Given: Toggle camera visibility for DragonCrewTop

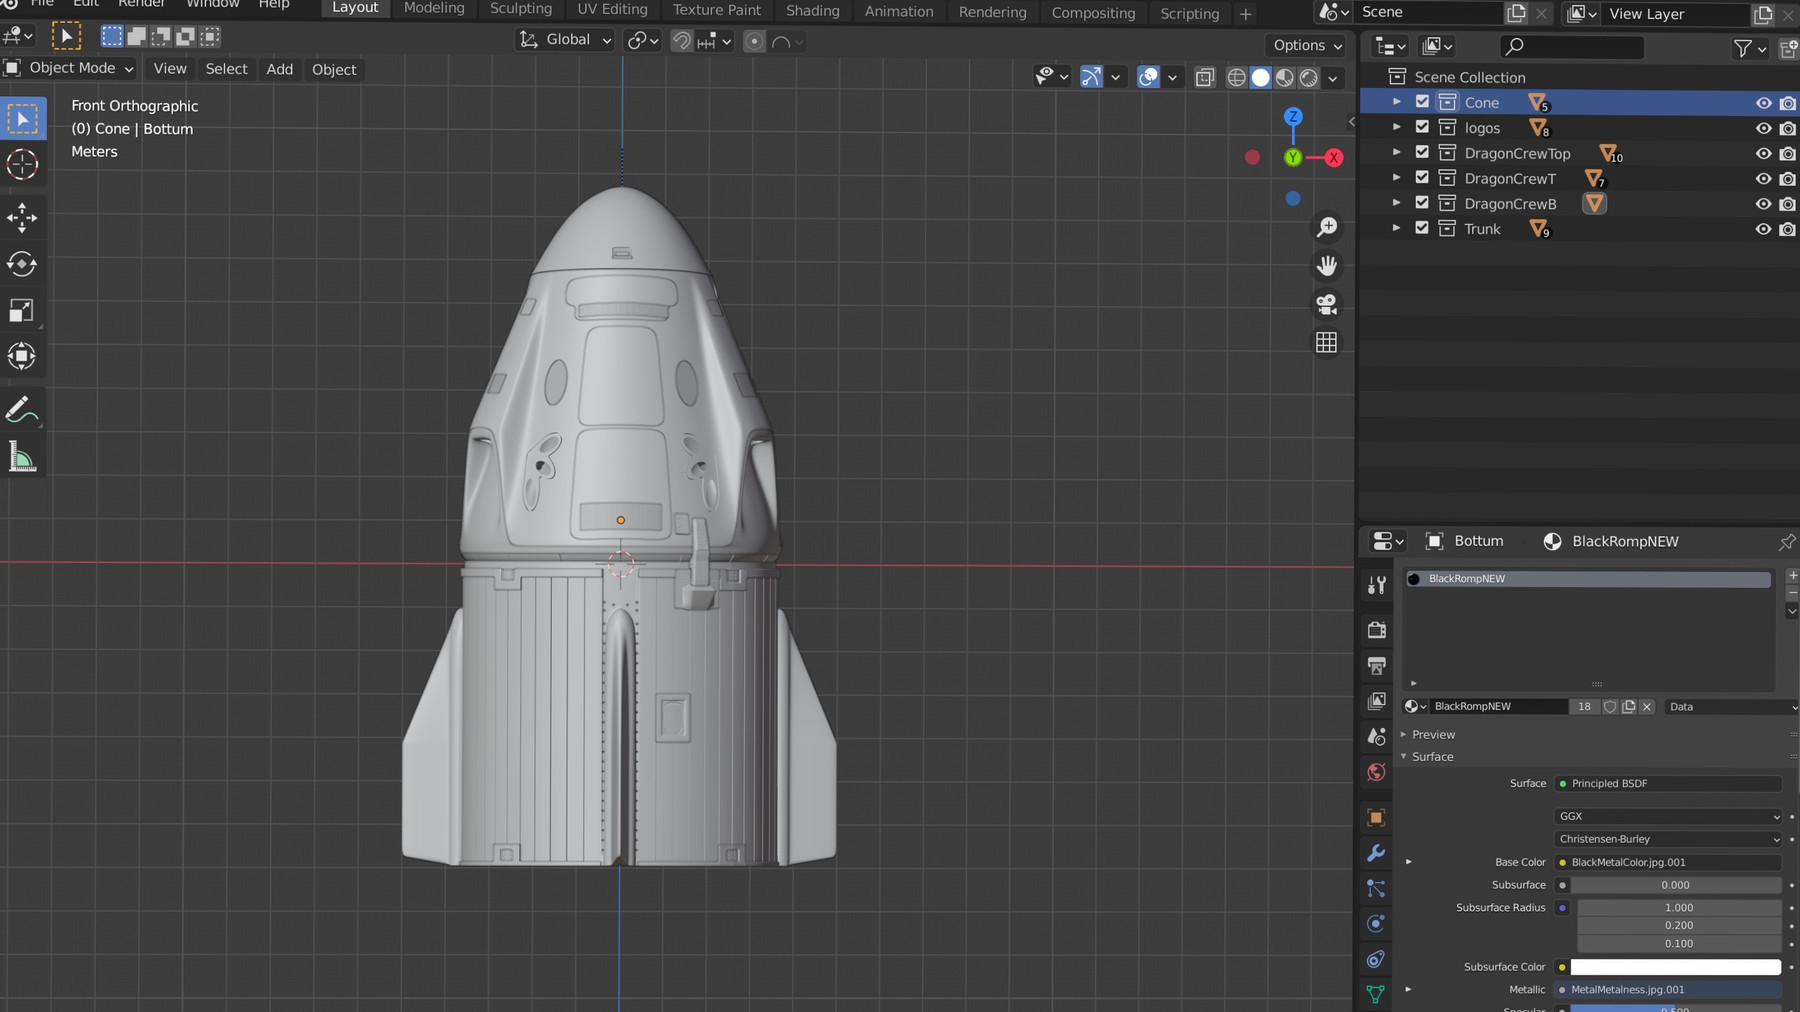Looking at the screenshot, I should pyautogui.click(x=1787, y=153).
